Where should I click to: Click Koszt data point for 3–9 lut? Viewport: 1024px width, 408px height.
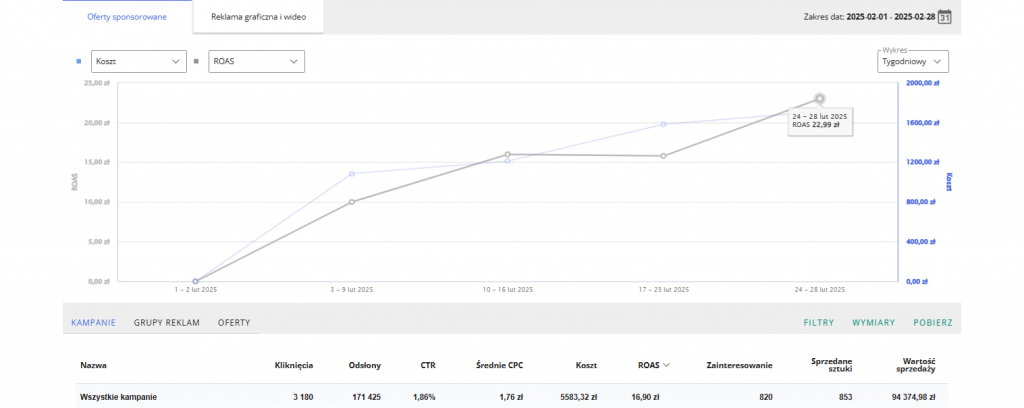coord(352,174)
